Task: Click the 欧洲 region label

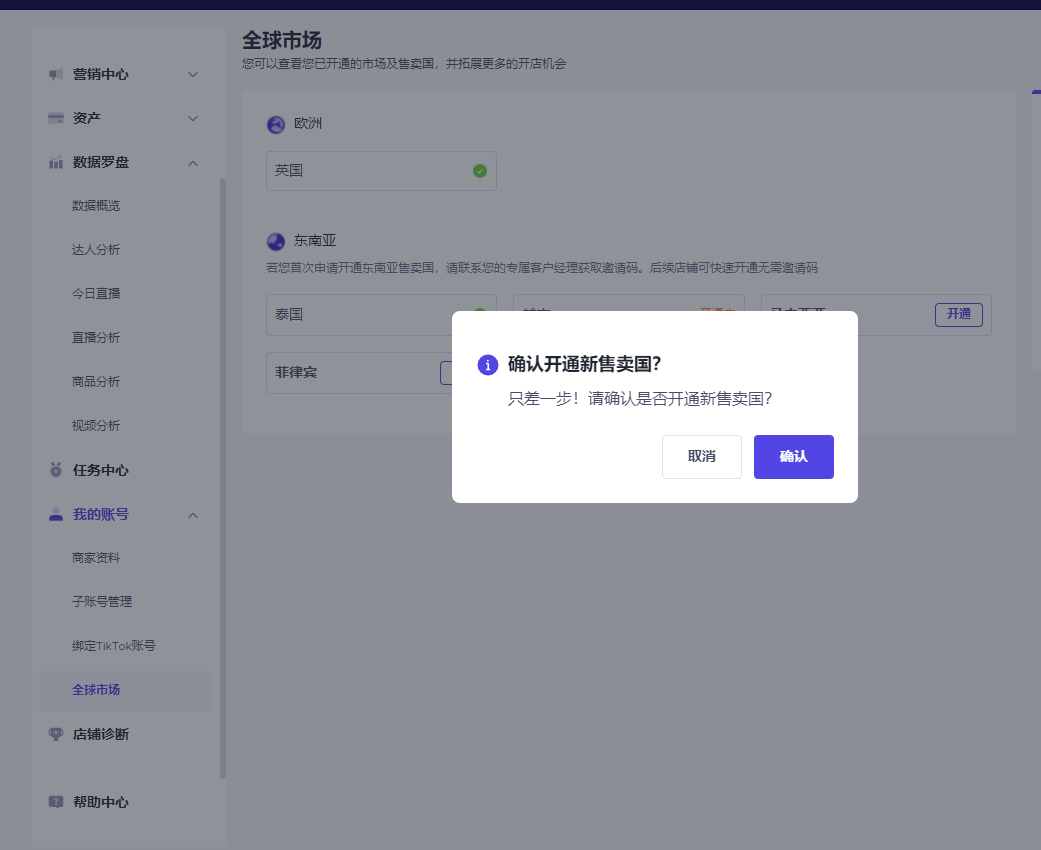Action: (x=308, y=124)
